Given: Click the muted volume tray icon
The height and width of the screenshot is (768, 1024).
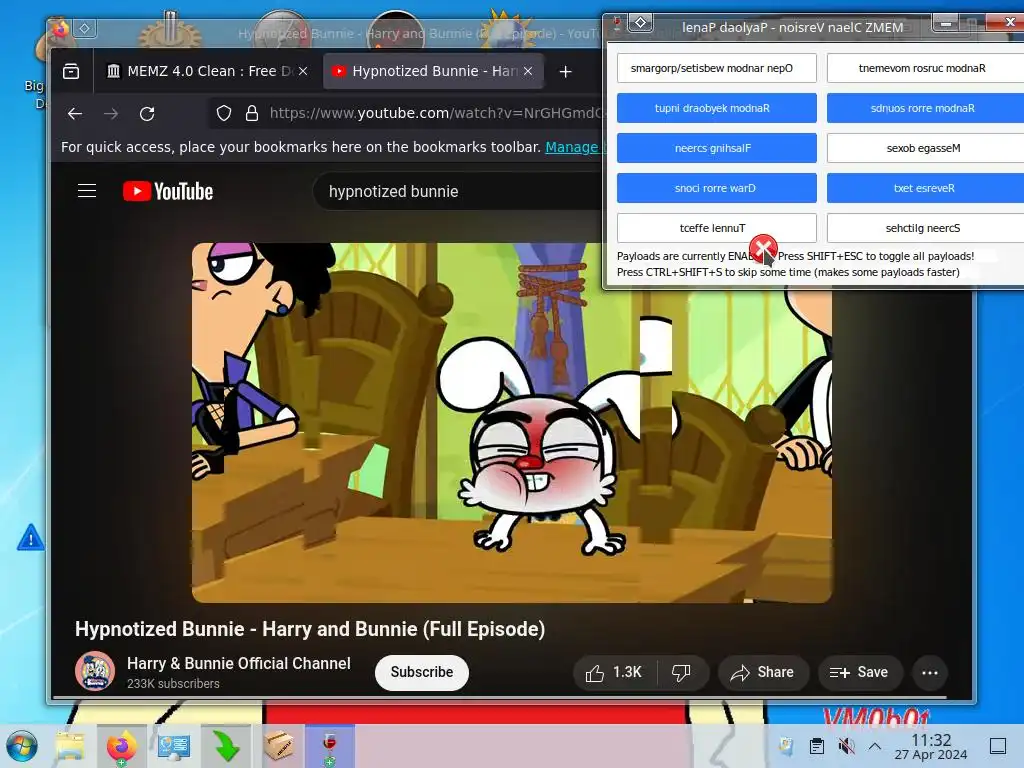Looking at the screenshot, I should 846,746.
